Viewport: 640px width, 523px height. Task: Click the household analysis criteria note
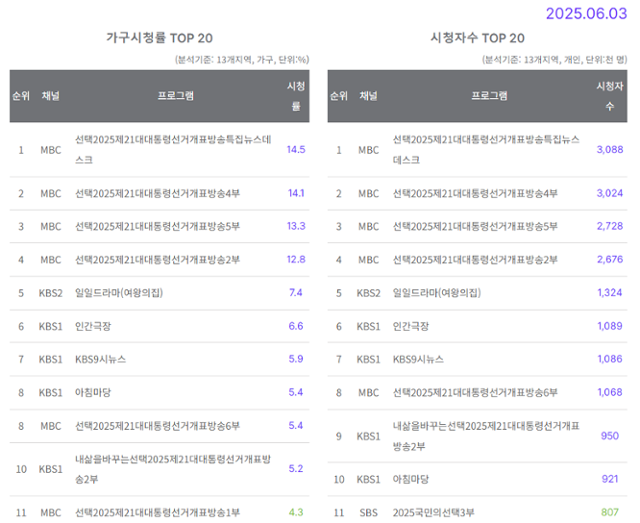click(242, 60)
